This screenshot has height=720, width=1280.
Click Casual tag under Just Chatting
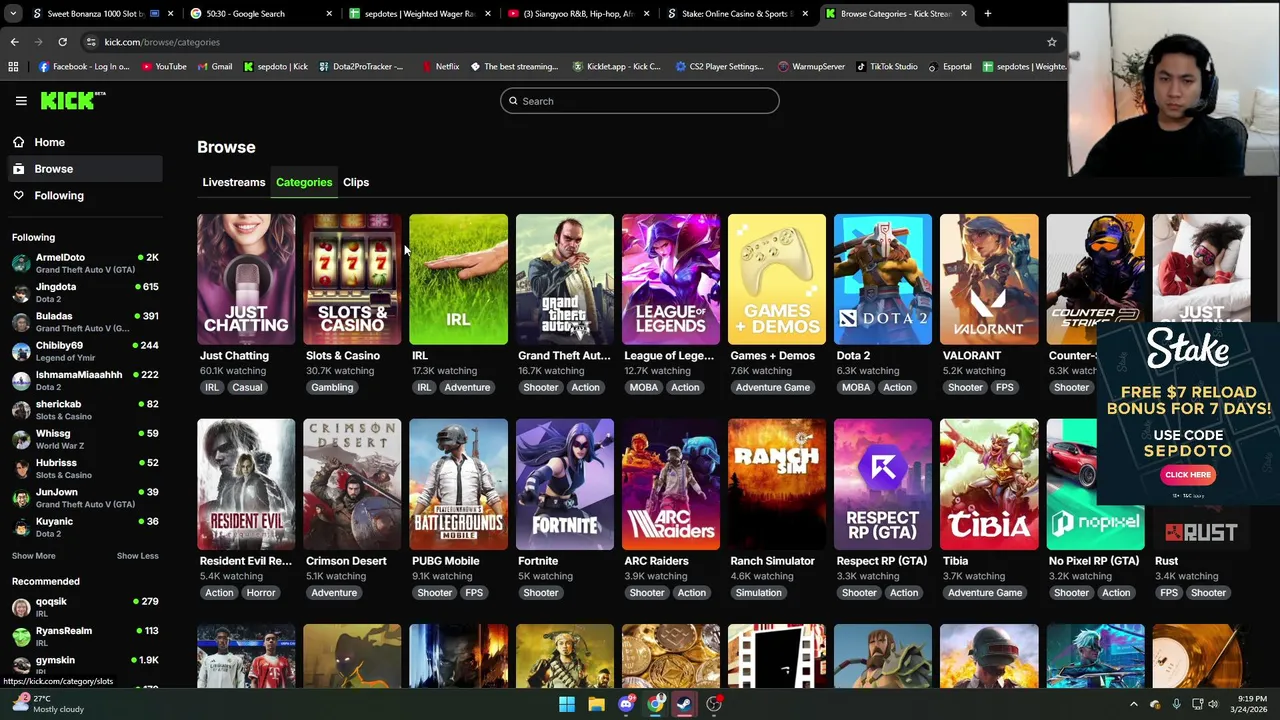[x=247, y=387]
